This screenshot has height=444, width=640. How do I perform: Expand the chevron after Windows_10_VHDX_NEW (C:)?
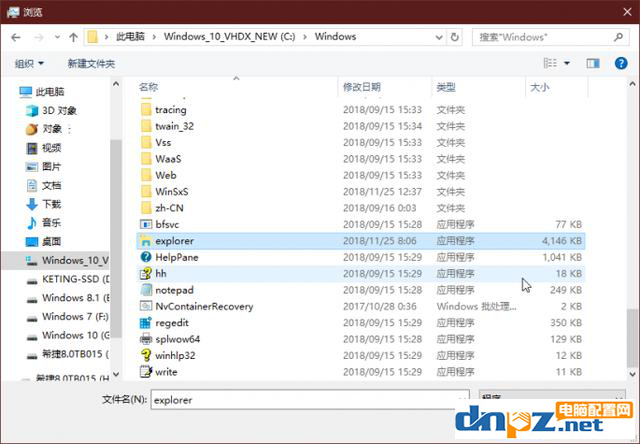click(305, 37)
